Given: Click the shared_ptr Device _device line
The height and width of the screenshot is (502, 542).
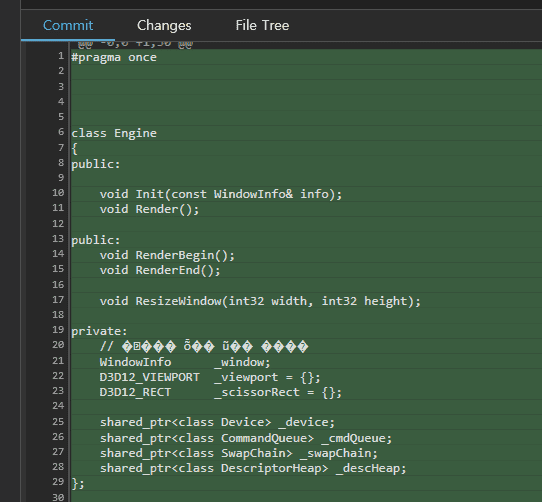Looking at the screenshot, I should pos(217,422).
